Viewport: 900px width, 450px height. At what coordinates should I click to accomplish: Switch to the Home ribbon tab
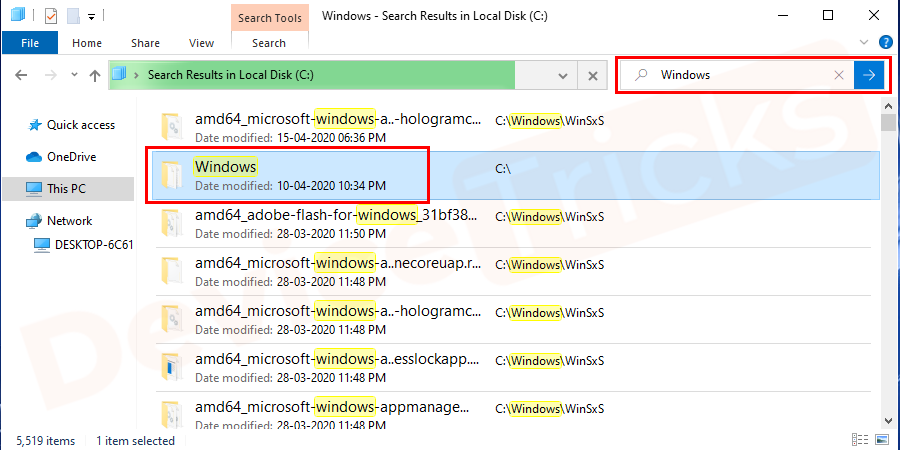[87, 43]
